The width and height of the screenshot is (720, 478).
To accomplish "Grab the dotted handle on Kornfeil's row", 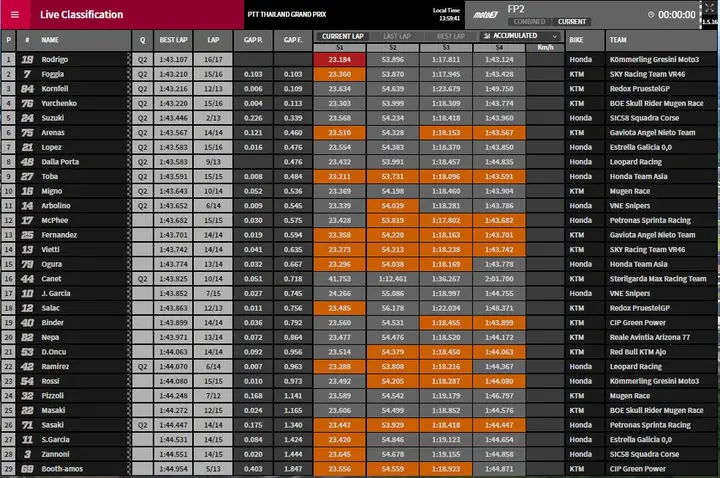I will 129,89.
